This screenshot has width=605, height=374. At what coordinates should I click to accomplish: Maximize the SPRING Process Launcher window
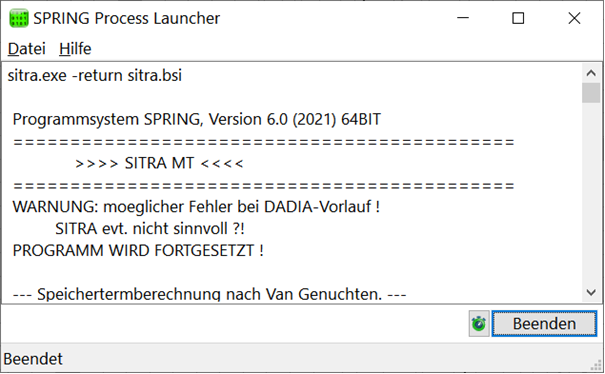[518, 18]
